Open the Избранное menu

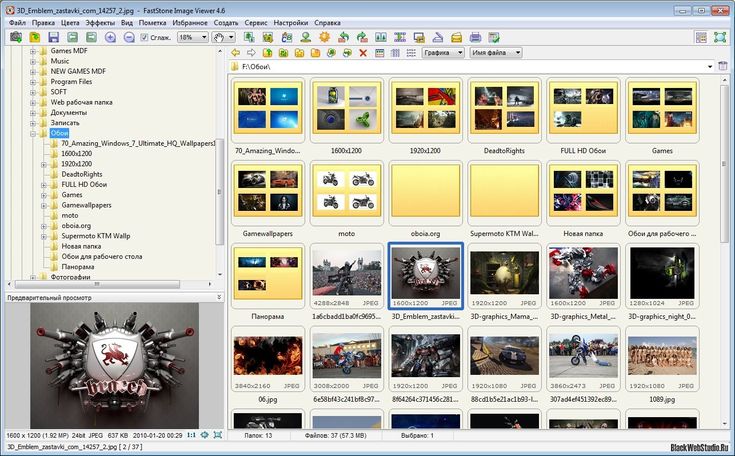pos(190,22)
